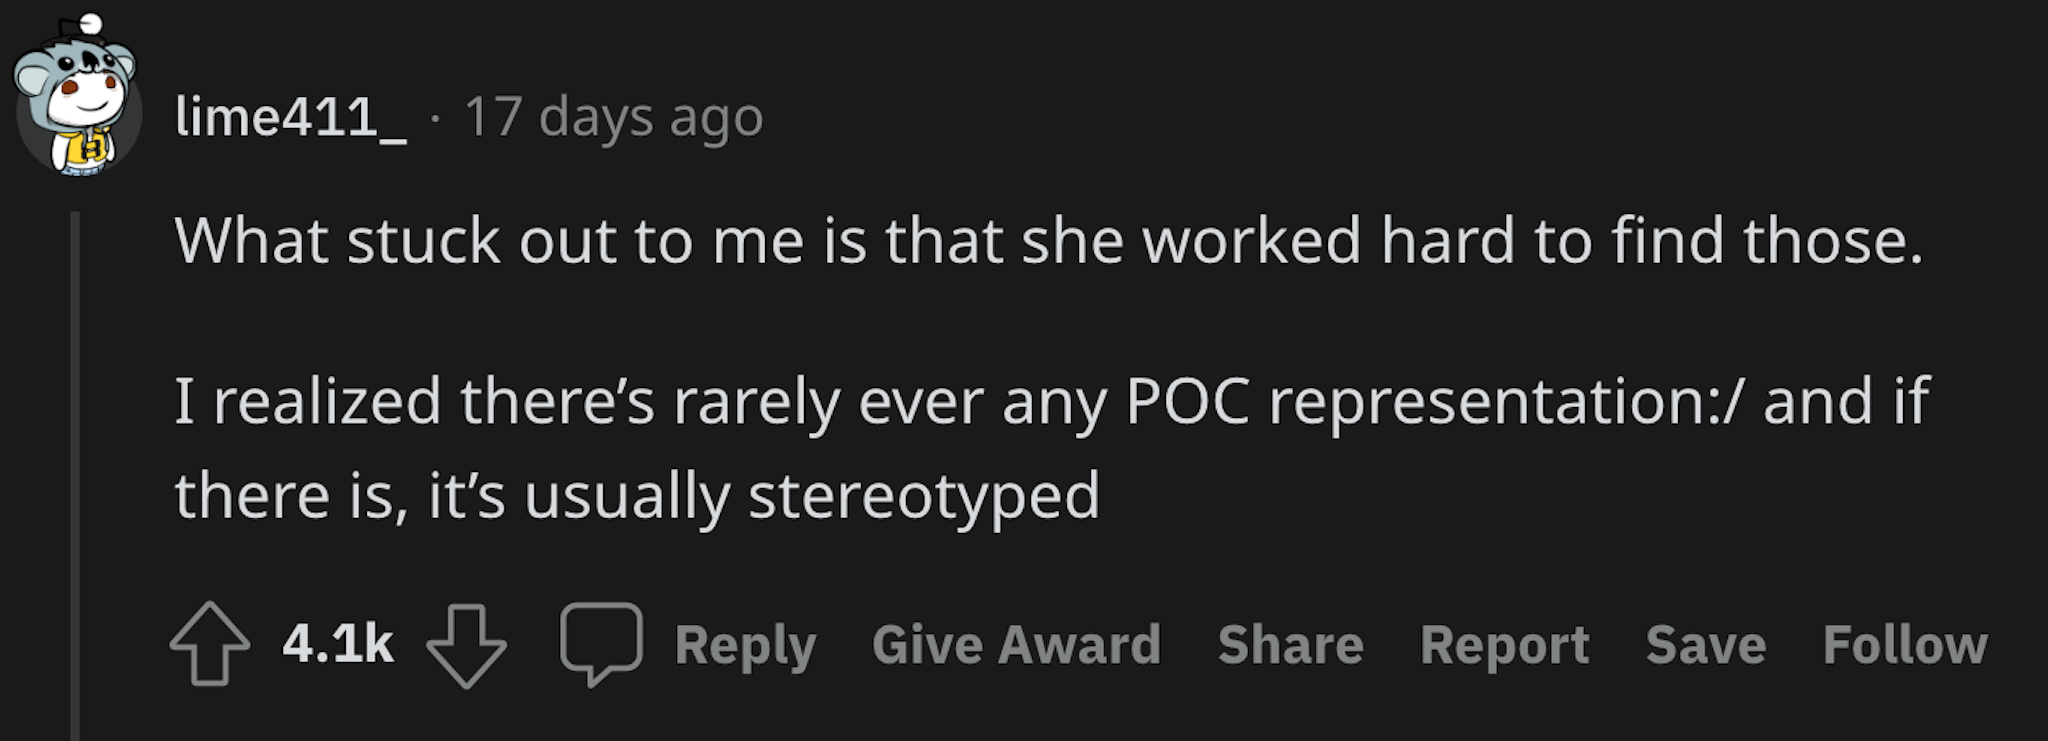Report this comment
Screen dimensions: 2048x741
click(1504, 645)
